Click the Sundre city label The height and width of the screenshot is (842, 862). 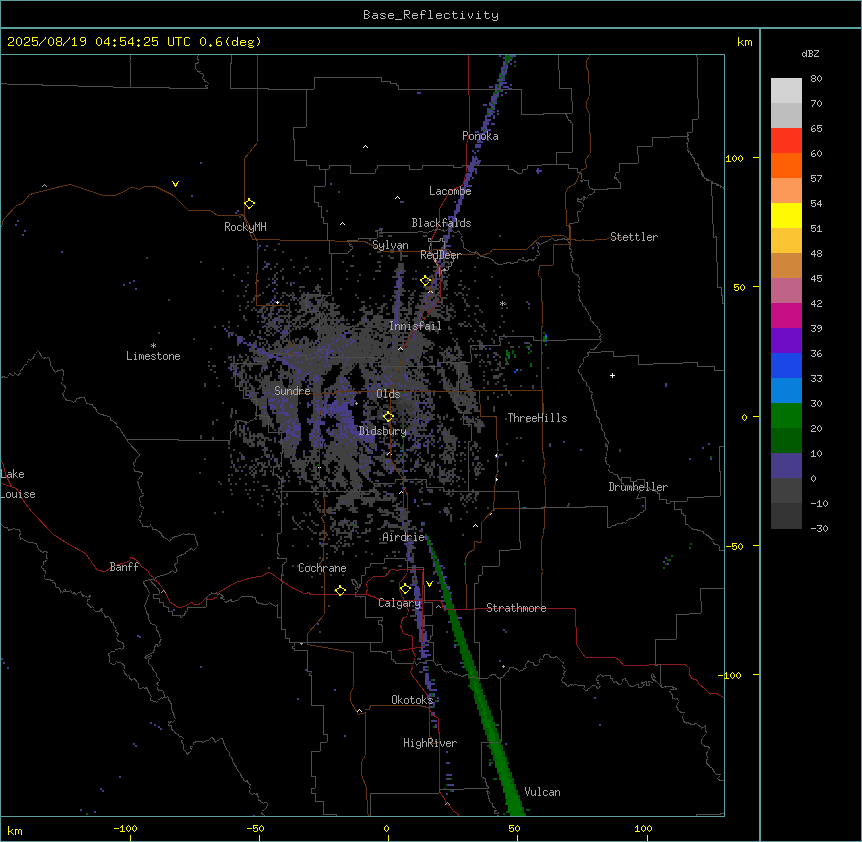pos(292,391)
